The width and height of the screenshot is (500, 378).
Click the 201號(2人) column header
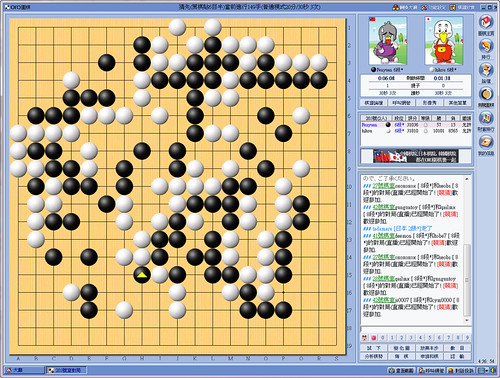click(376, 118)
